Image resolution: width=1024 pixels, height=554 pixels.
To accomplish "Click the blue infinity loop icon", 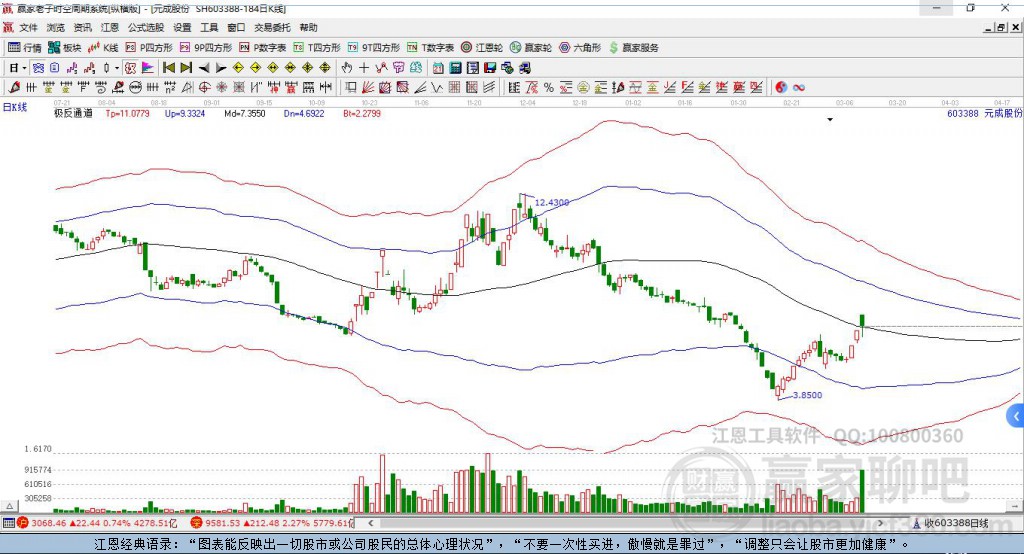I will click(x=799, y=87).
